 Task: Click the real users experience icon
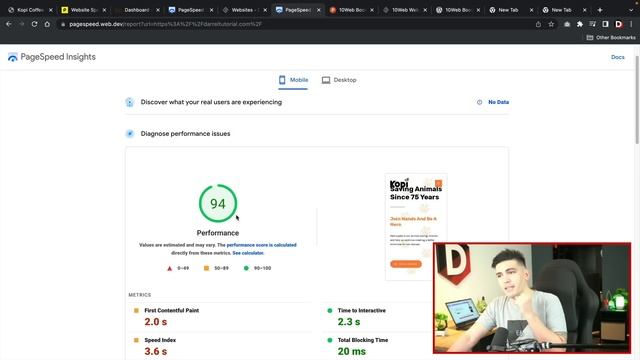(129, 102)
